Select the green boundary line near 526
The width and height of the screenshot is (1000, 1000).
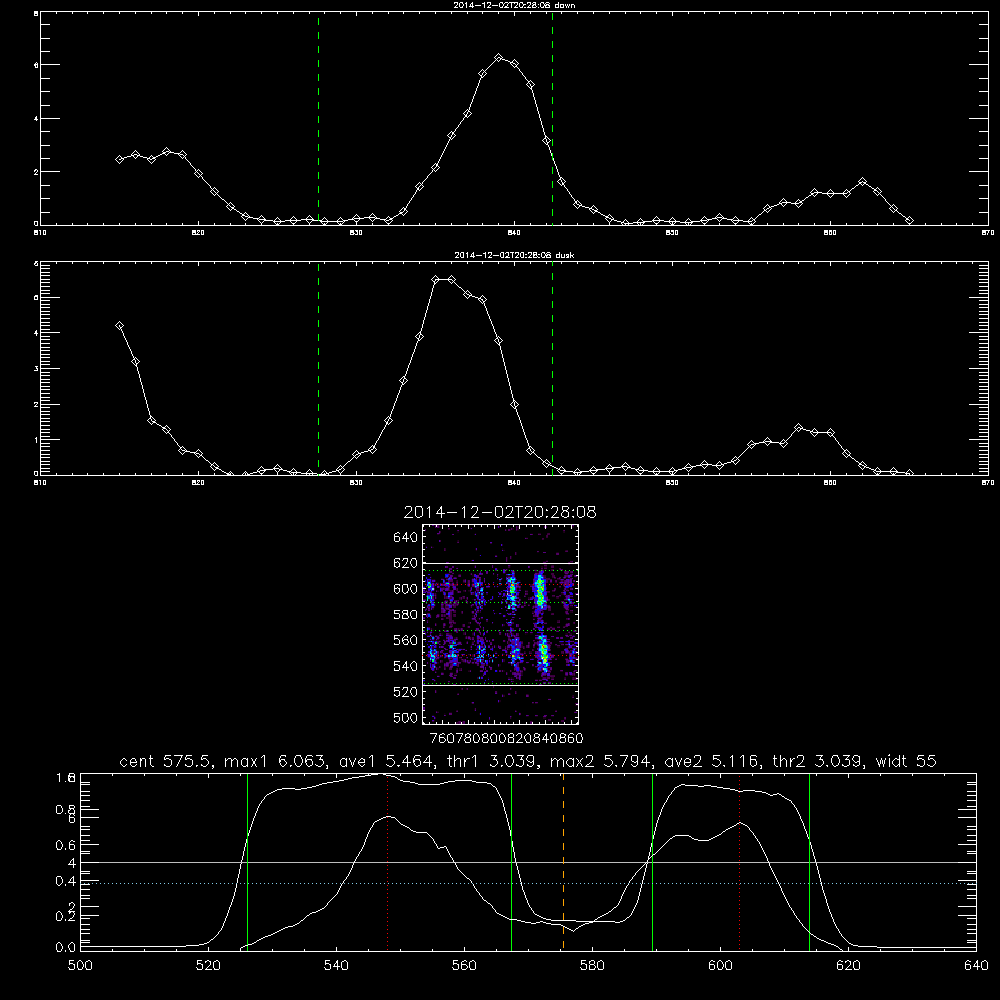tap(247, 861)
